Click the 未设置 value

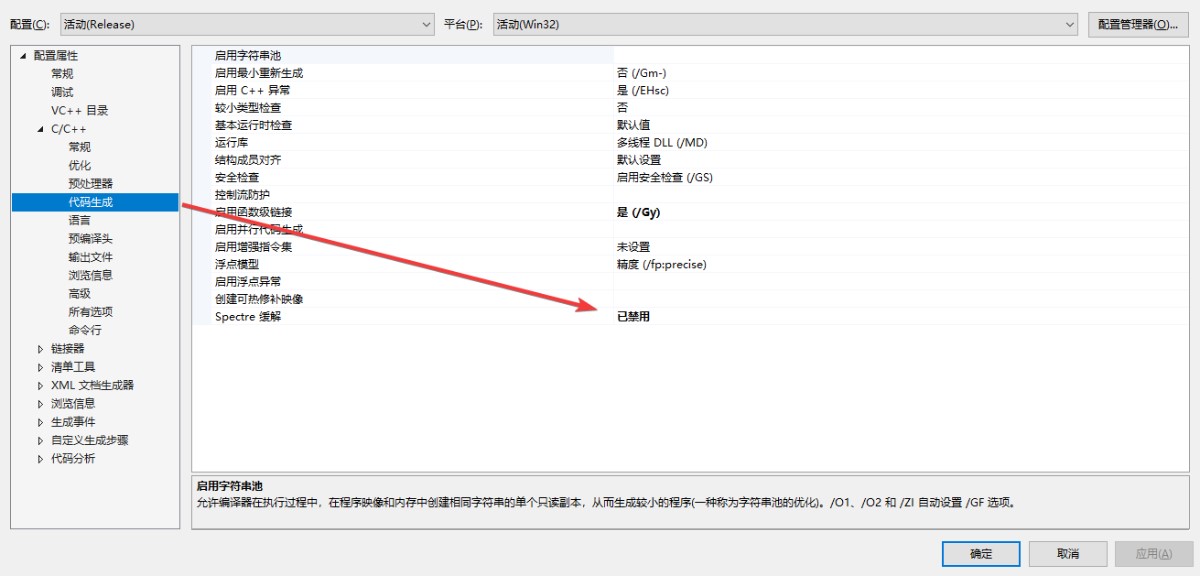(633, 247)
